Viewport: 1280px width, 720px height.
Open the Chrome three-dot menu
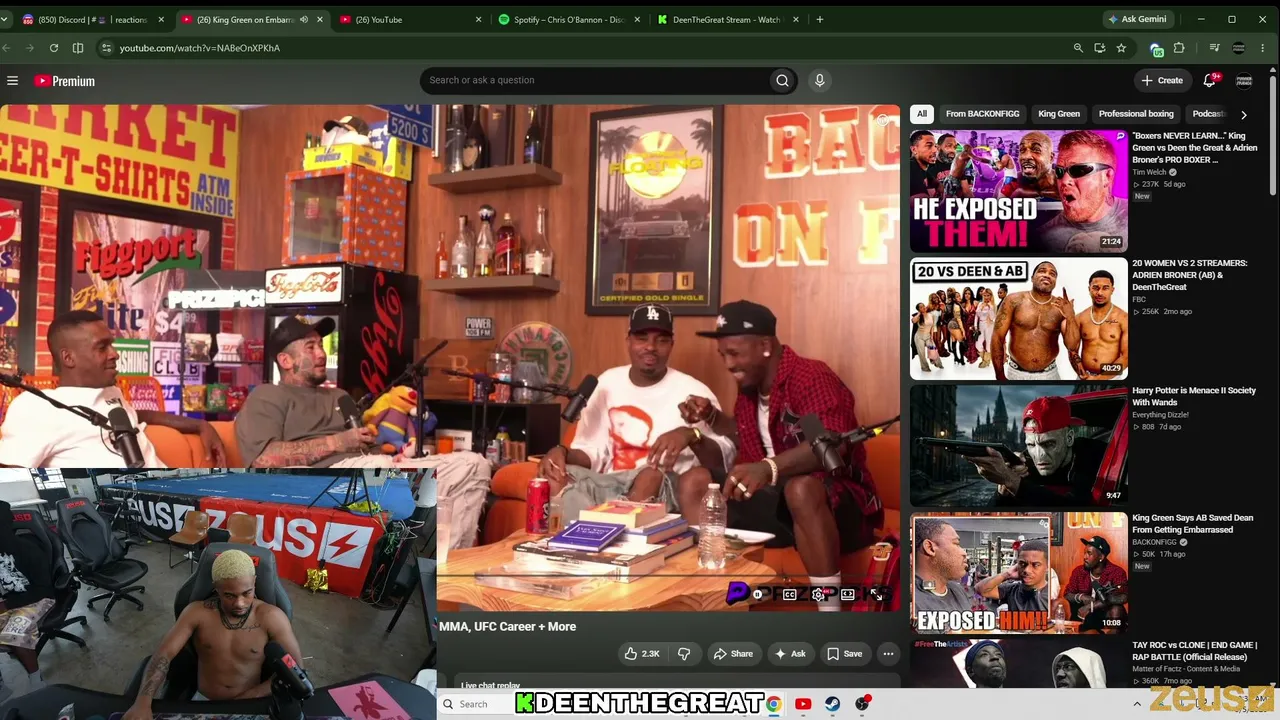pyautogui.click(x=1265, y=48)
